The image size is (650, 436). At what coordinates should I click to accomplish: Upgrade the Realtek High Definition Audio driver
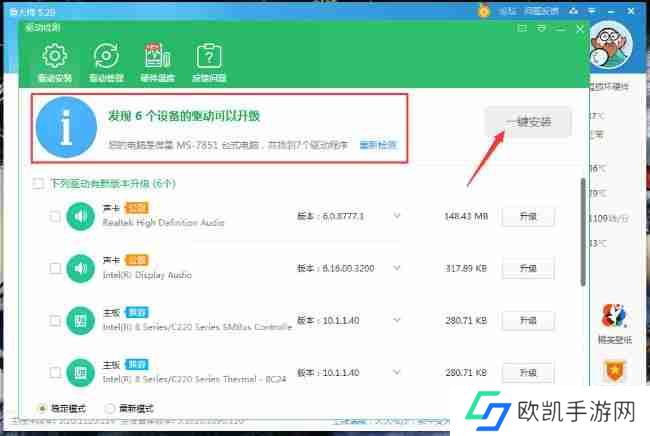click(528, 216)
